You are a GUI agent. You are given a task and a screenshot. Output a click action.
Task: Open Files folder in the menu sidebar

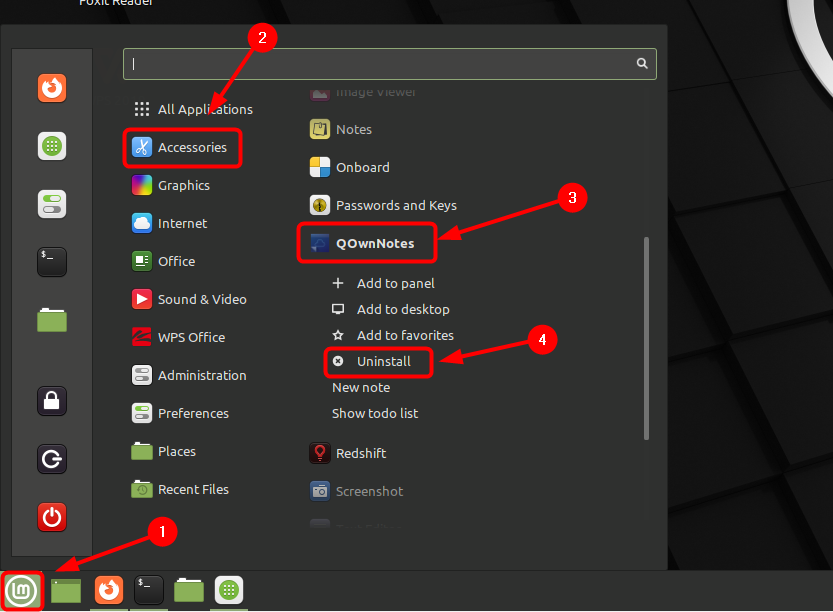(x=52, y=320)
